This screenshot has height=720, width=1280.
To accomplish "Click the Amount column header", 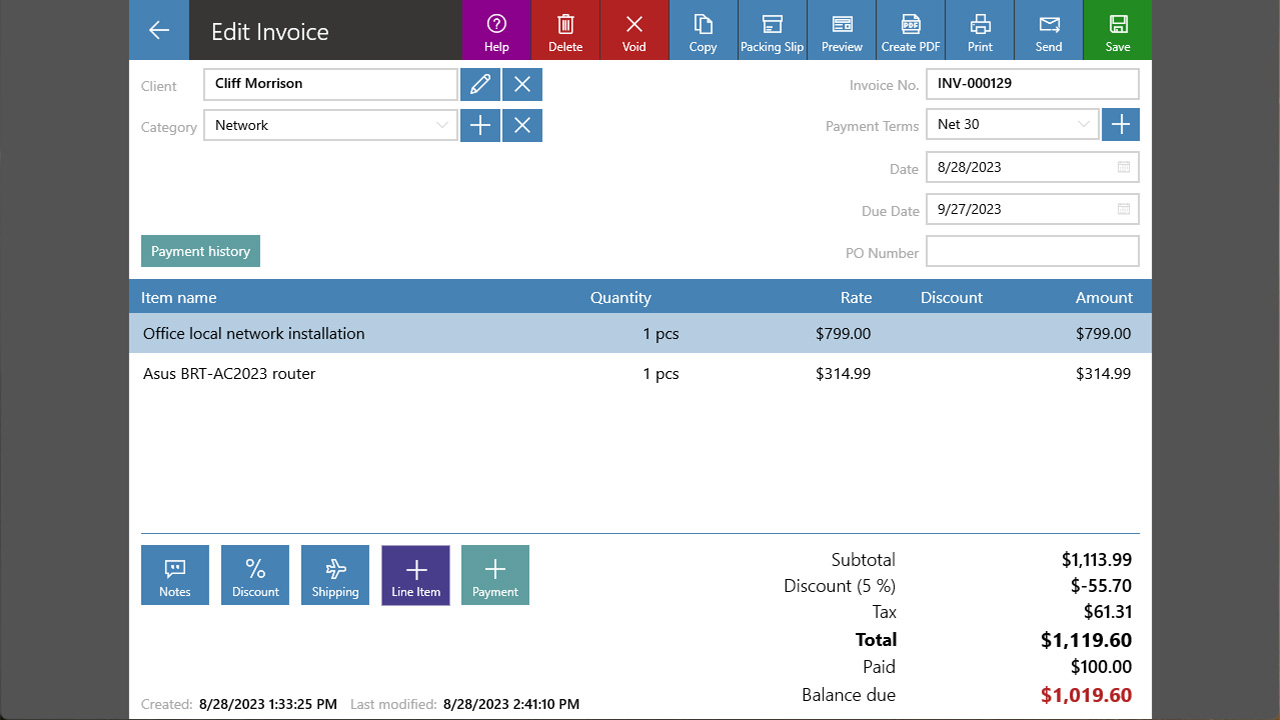I will coord(1104,297).
